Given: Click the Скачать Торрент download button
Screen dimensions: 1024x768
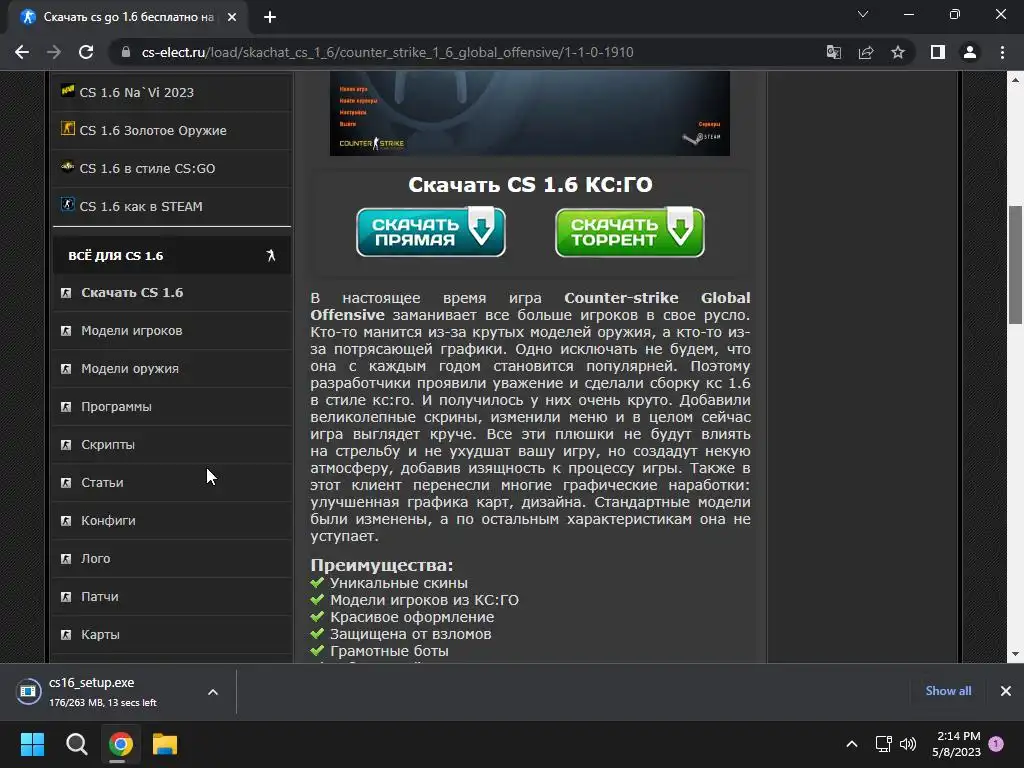Looking at the screenshot, I should tap(630, 232).
